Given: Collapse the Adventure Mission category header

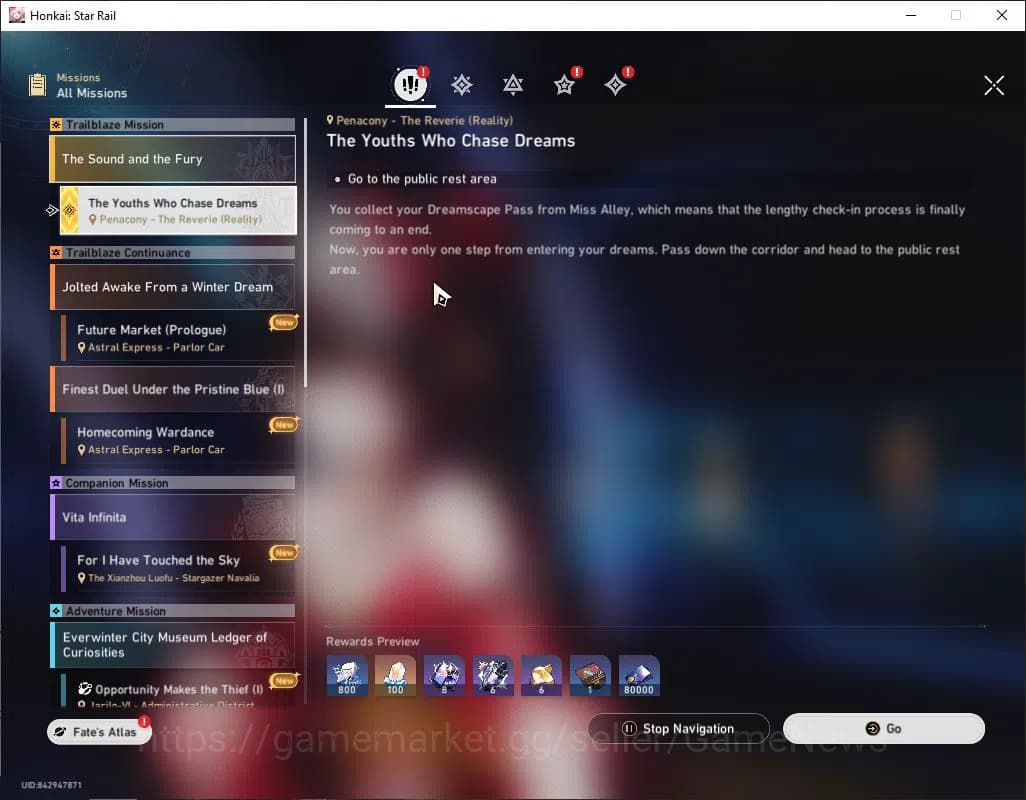Looking at the screenshot, I should pos(173,611).
